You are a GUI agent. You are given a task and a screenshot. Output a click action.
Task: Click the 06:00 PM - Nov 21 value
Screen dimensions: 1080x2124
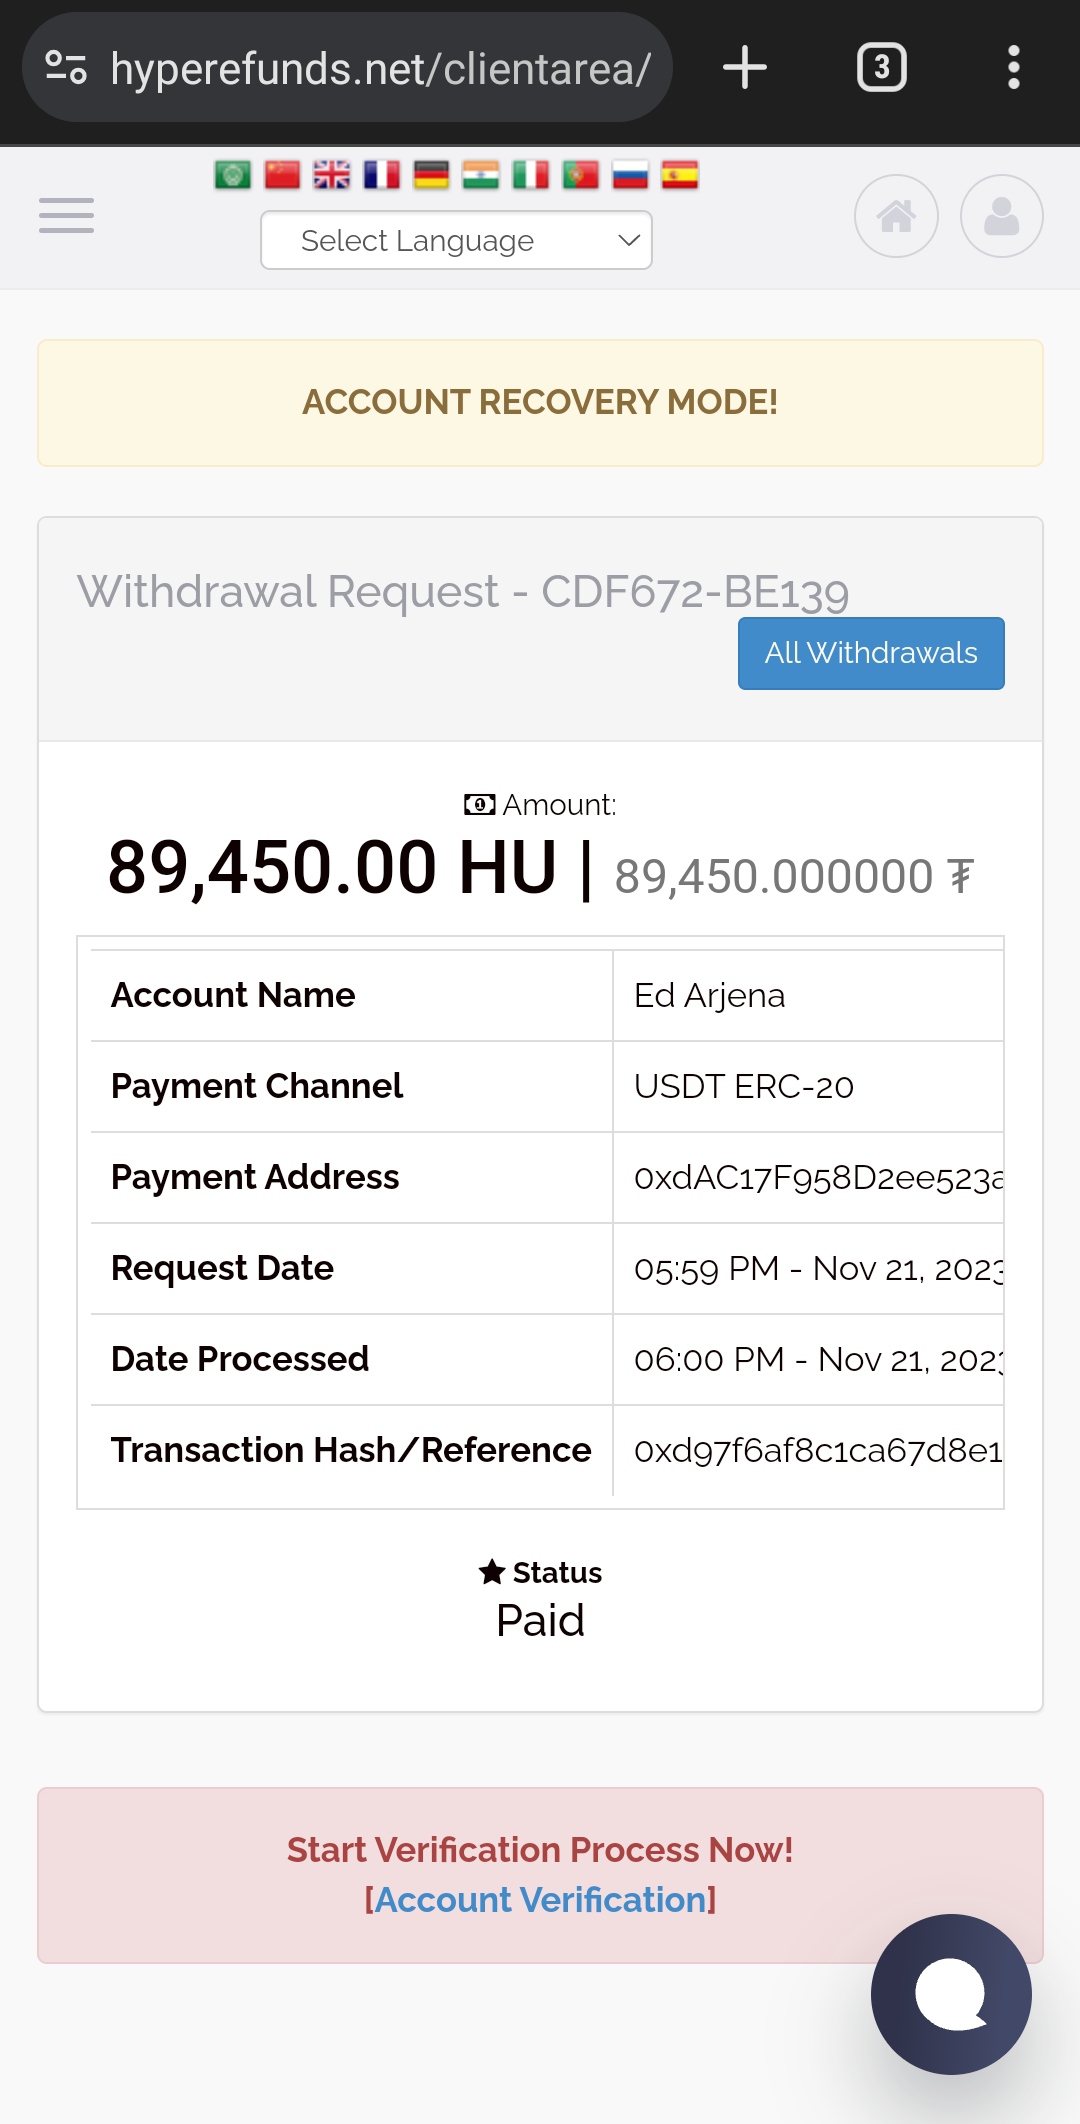click(818, 1360)
